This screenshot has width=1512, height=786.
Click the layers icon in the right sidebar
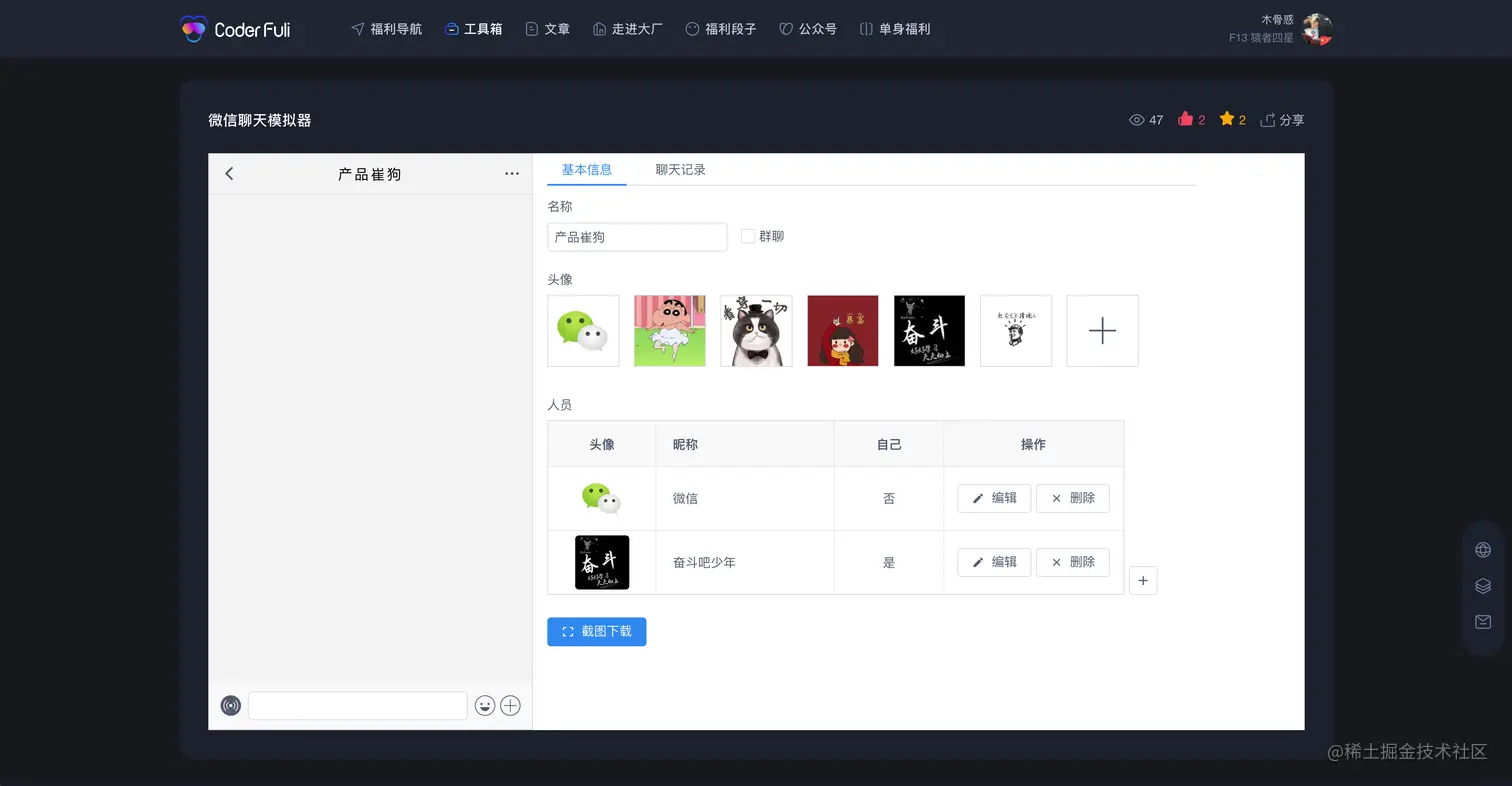(1482, 585)
